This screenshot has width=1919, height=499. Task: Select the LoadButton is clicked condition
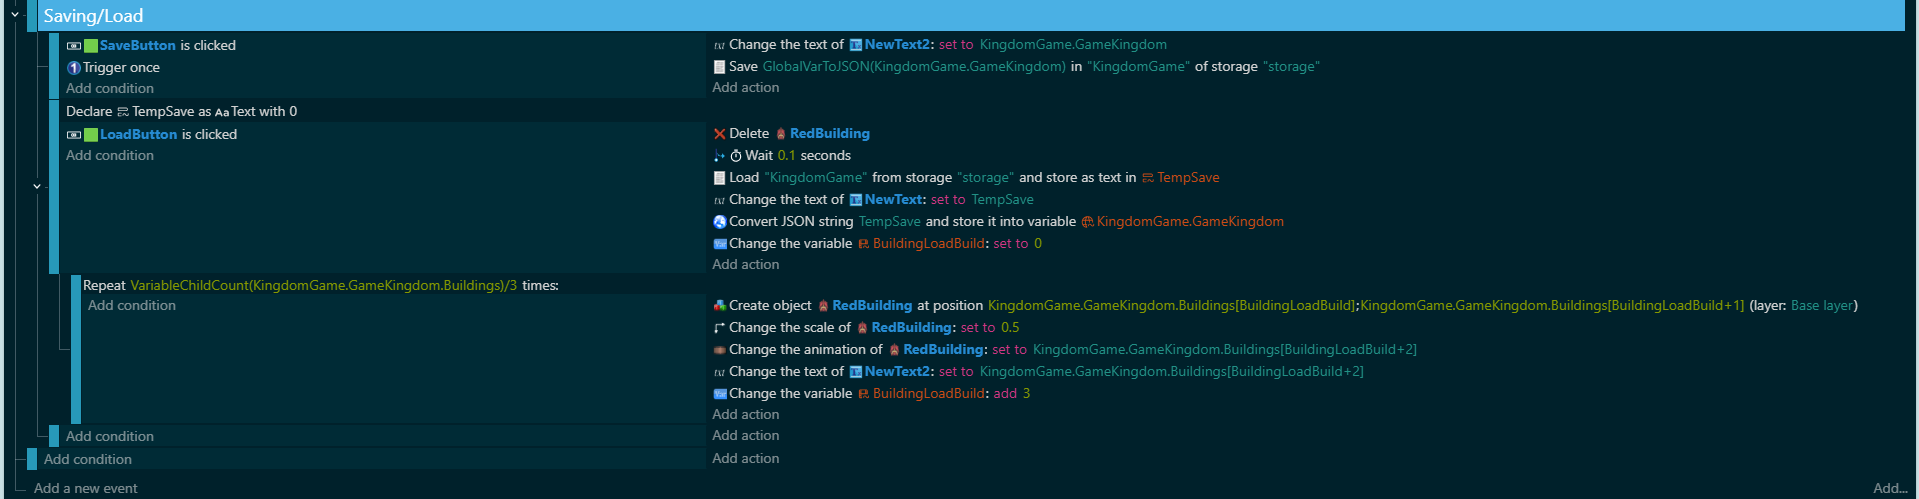168,135
